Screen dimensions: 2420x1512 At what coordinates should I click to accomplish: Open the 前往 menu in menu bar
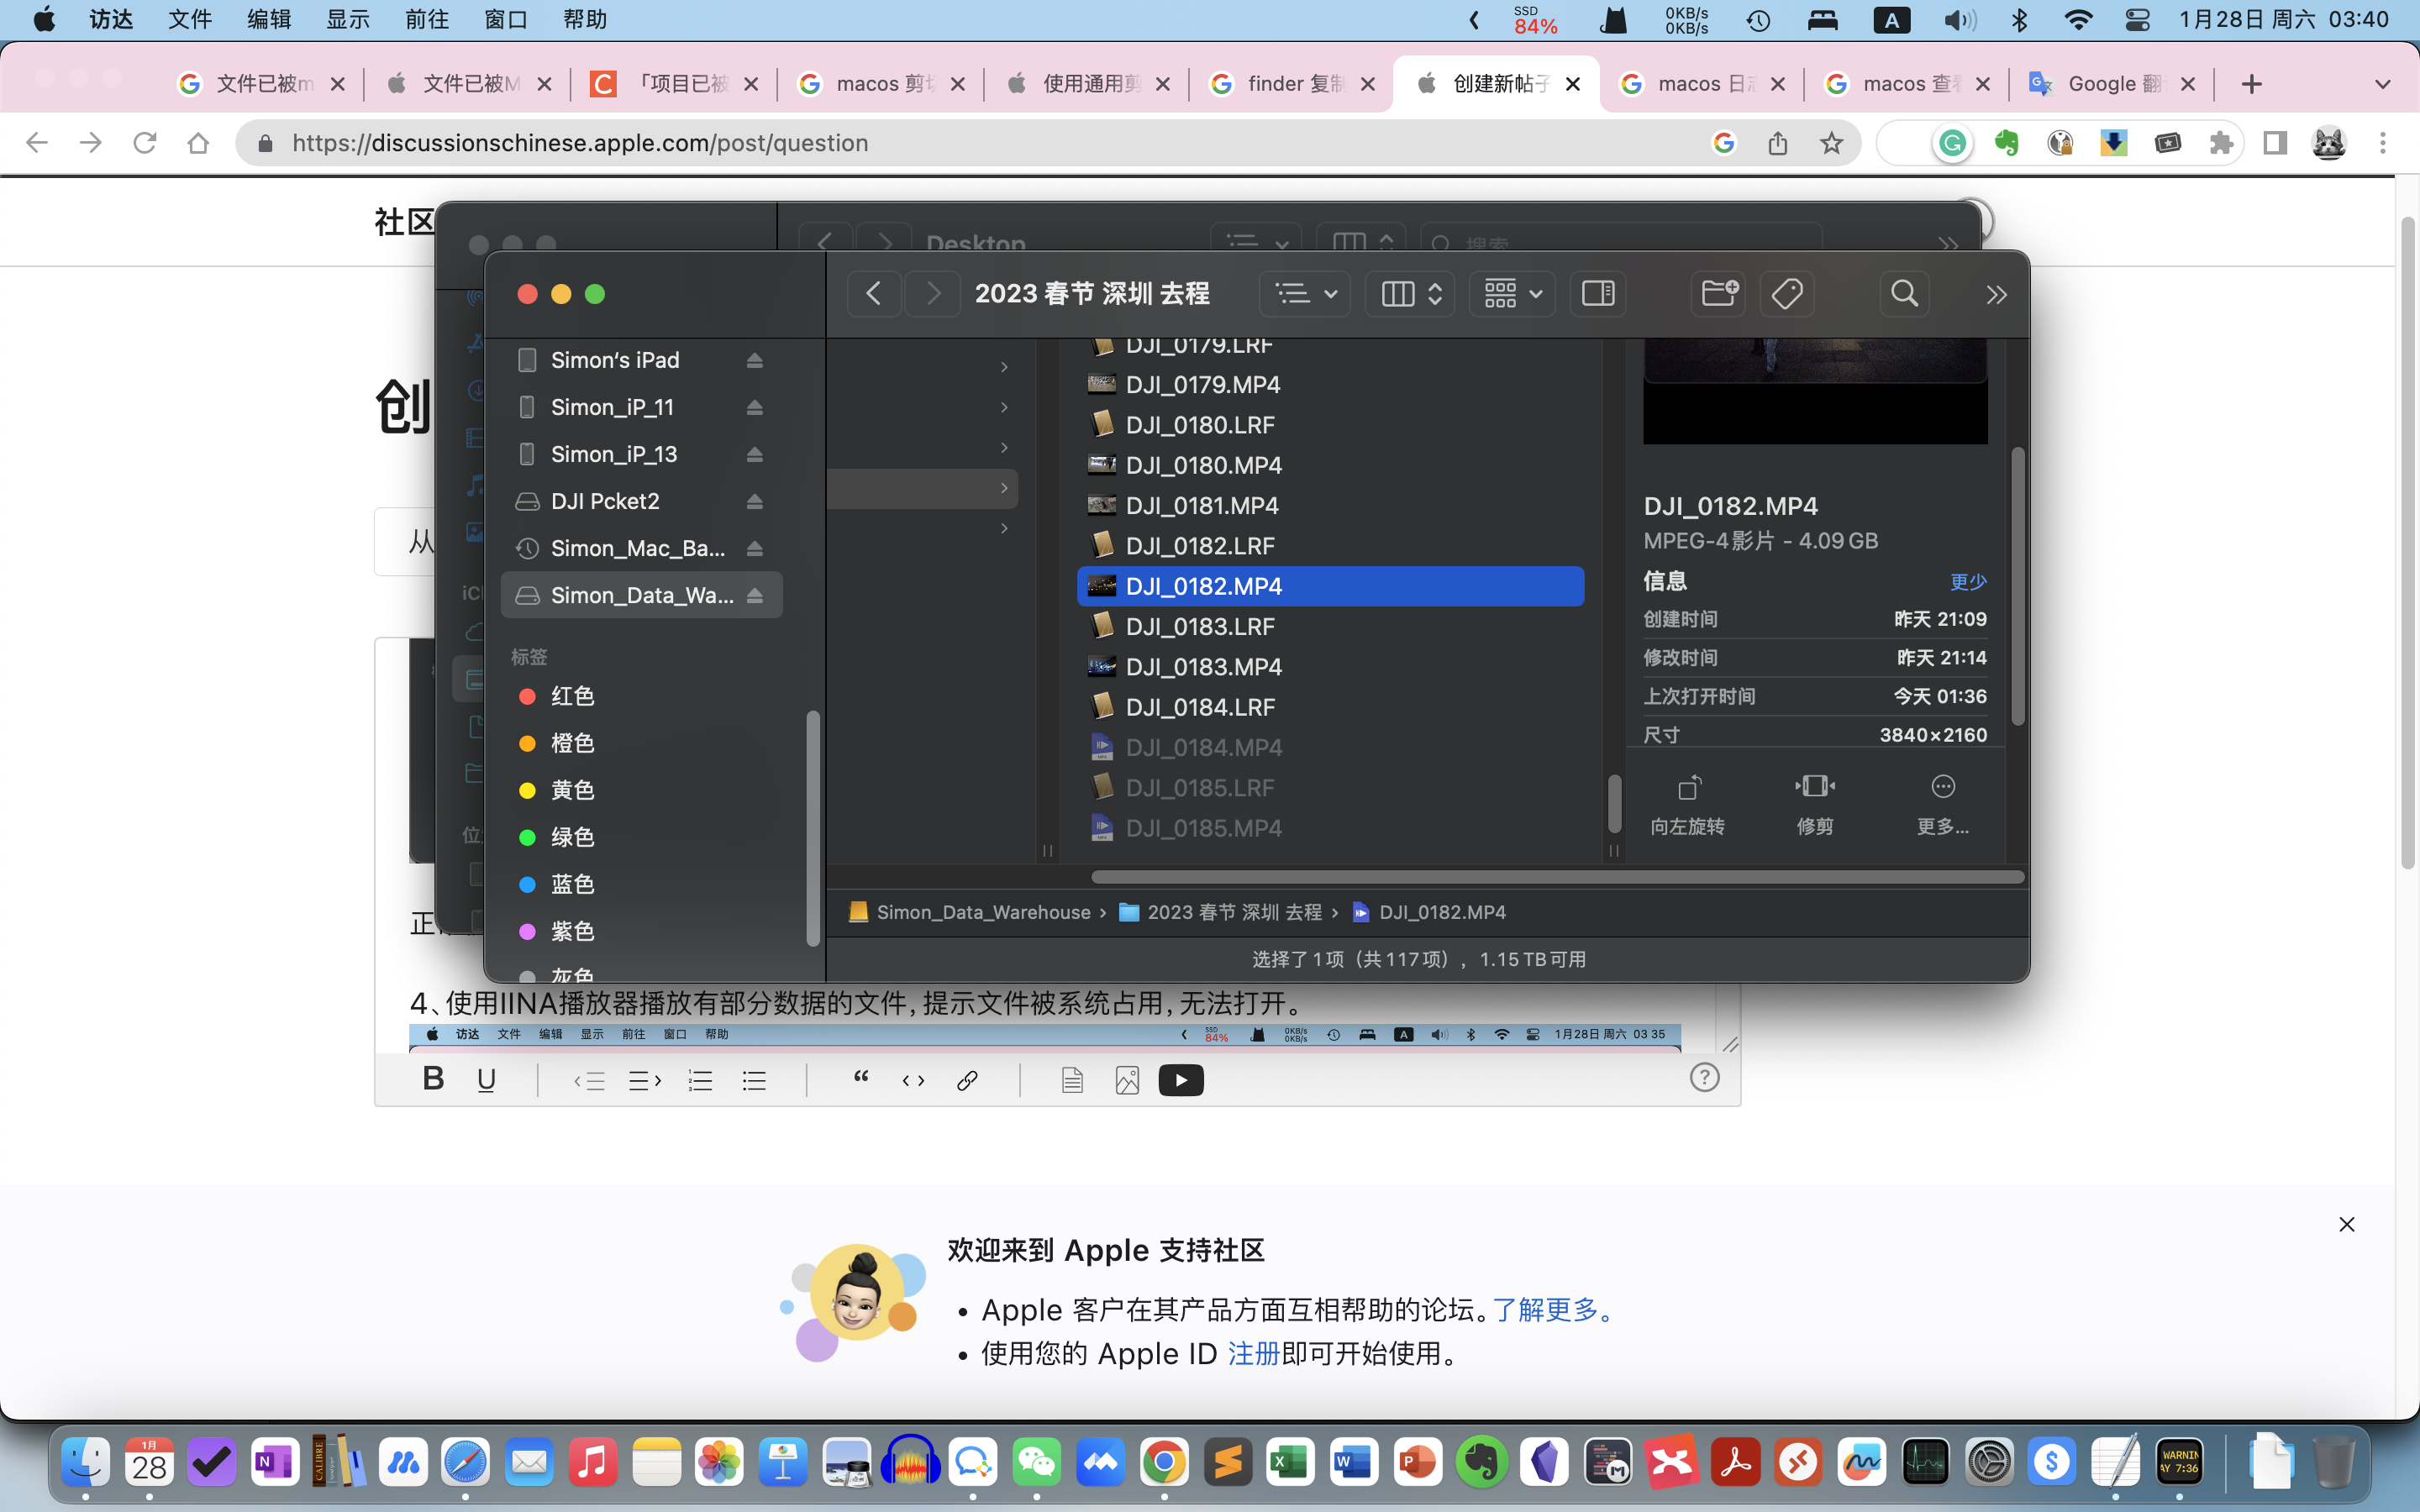coord(427,20)
